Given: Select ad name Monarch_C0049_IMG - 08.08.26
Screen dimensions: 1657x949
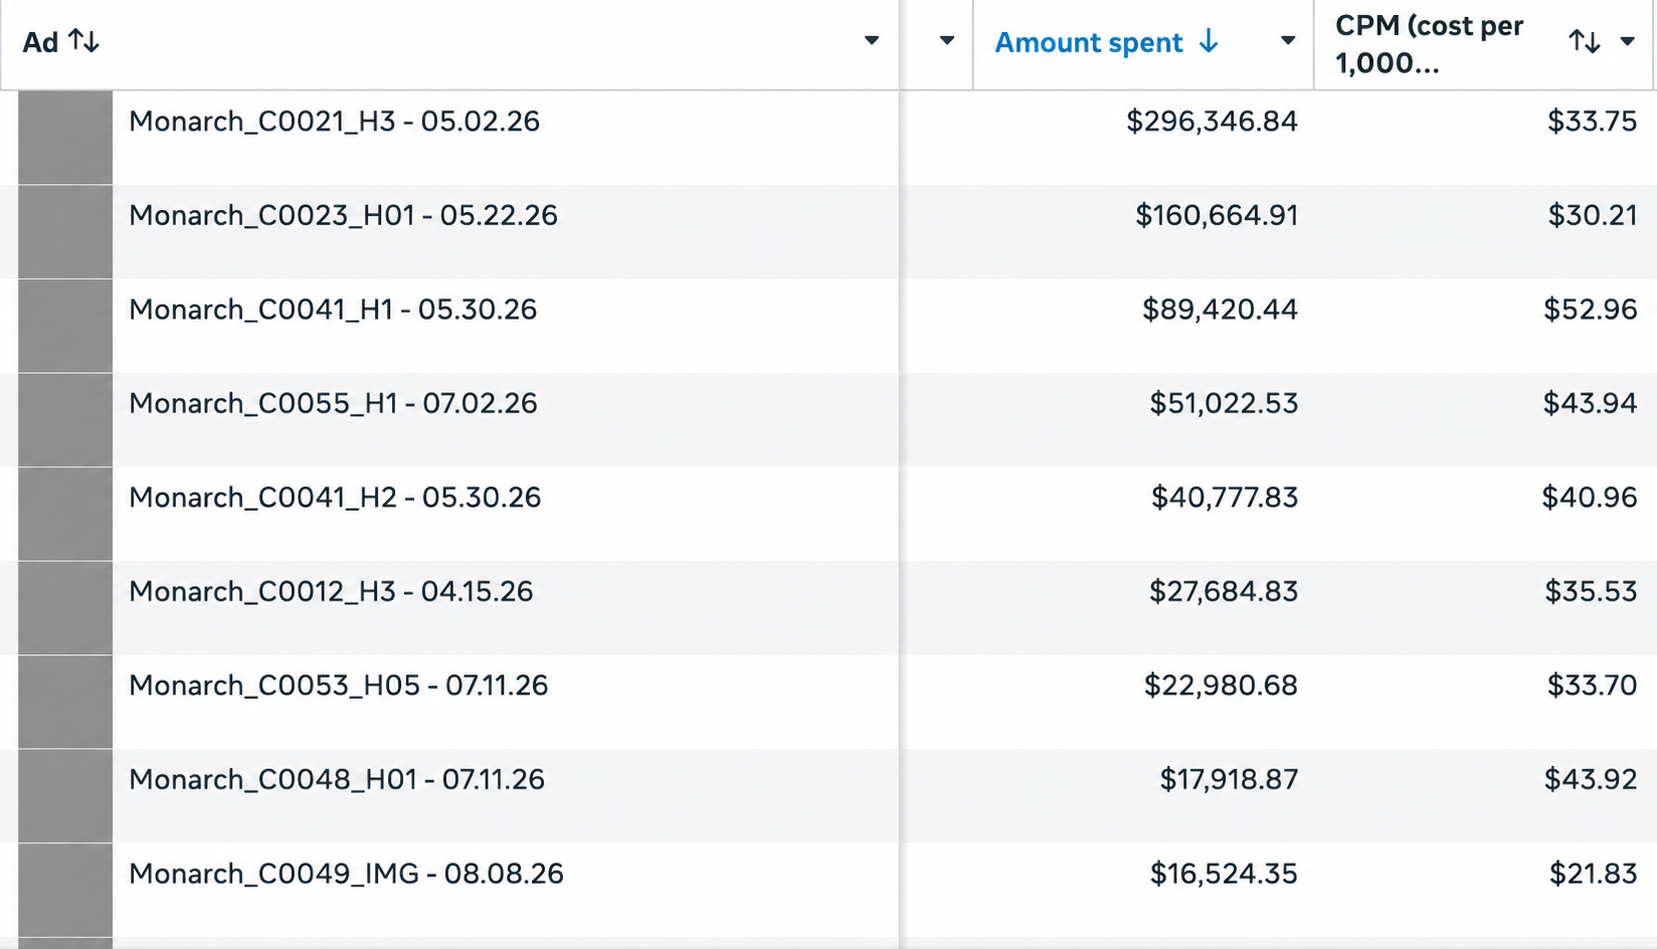Looking at the screenshot, I should coord(346,874).
